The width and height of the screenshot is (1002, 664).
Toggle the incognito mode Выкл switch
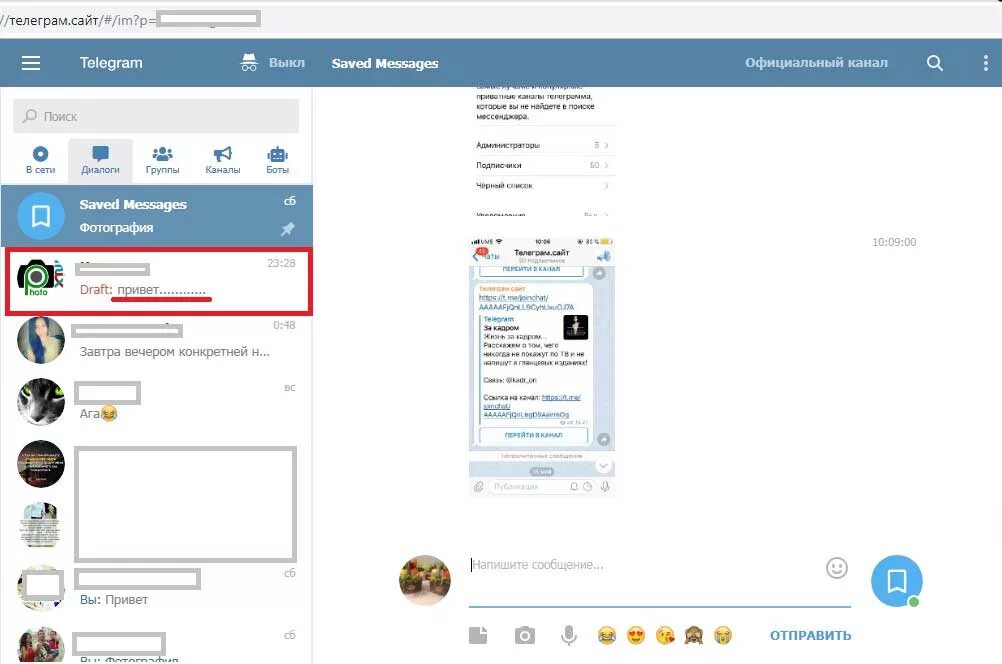coord(273,63)
